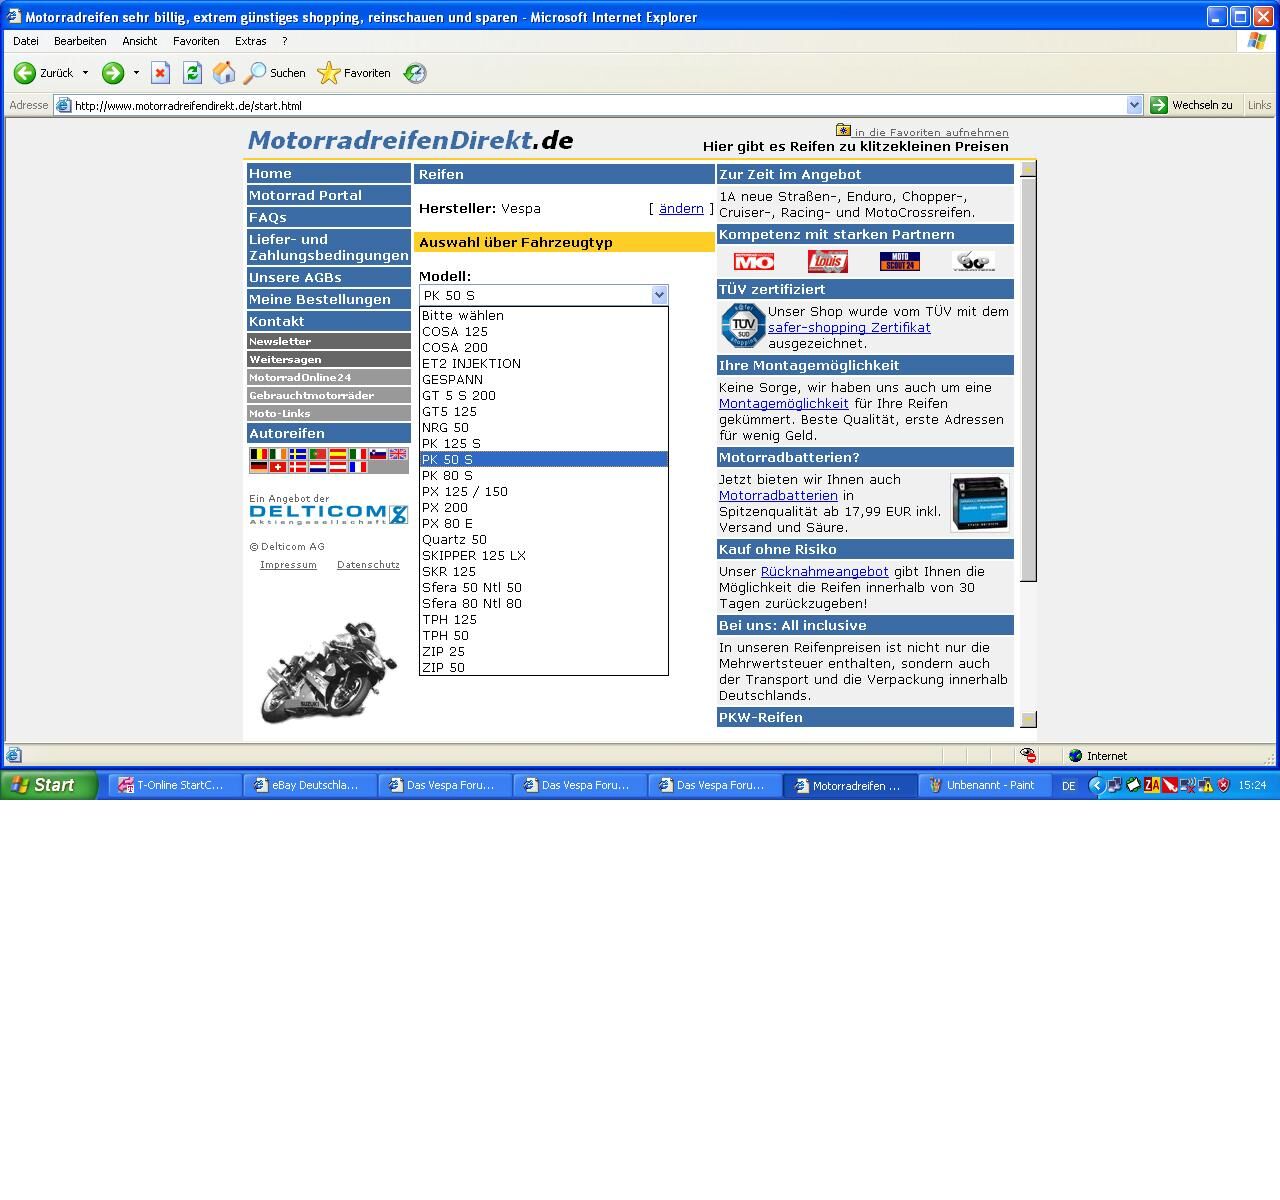Open the Ansicht menu
This screenshot has height=1200, width=1280.
coord(139,41)
